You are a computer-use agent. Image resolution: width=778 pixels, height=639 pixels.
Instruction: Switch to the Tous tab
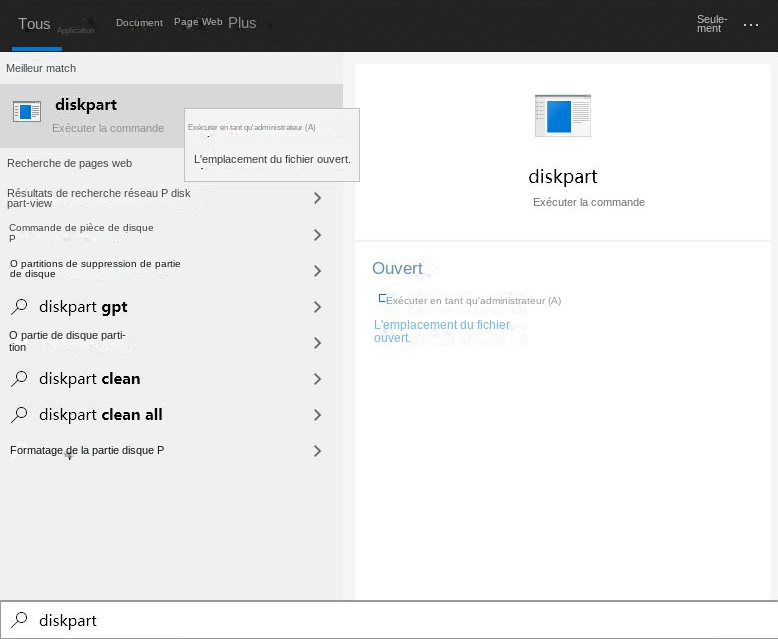34,24
